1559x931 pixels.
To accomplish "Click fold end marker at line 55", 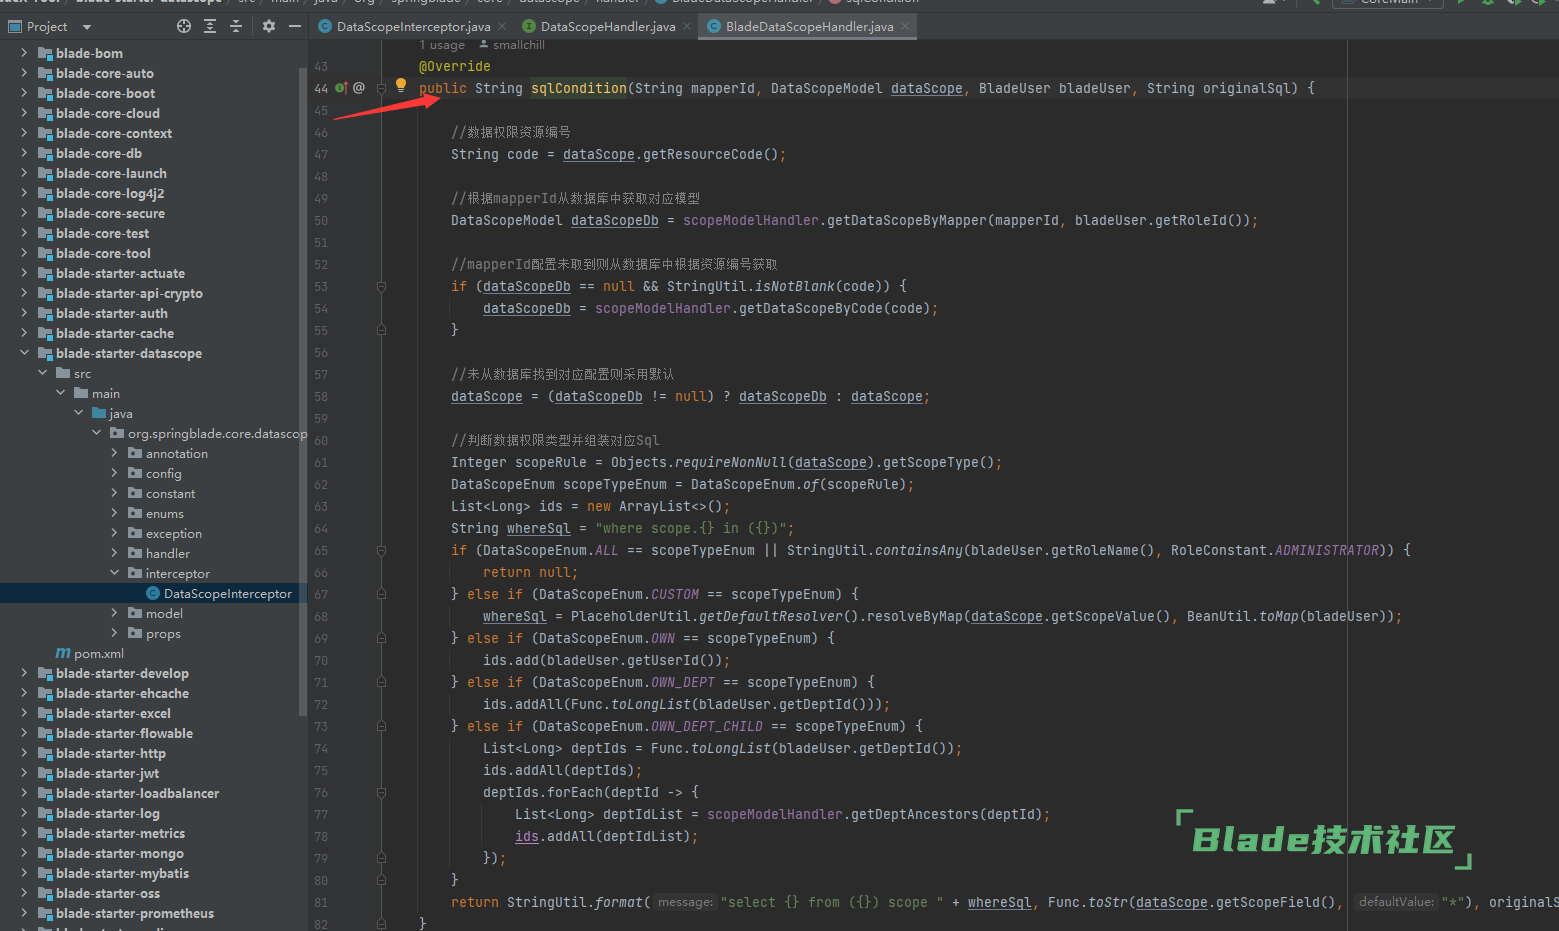I will (x=381, y=330).
